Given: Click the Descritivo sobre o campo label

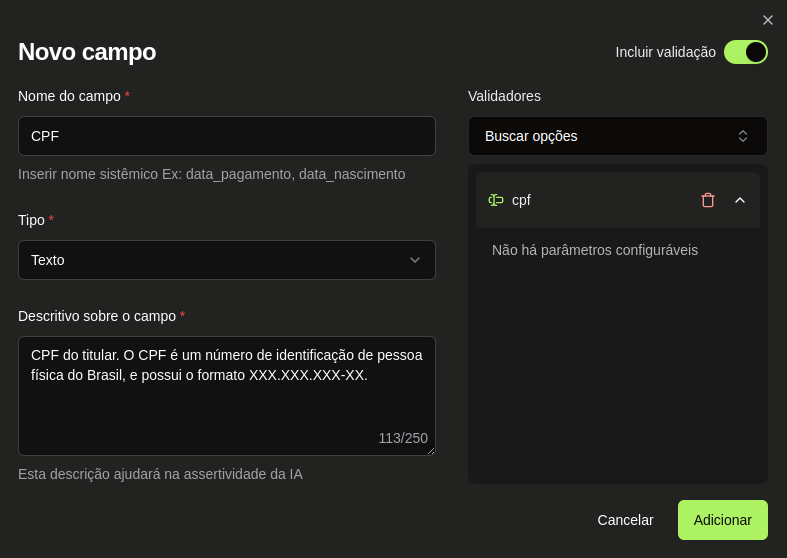Looking at the screenshot, I should 96,316.
